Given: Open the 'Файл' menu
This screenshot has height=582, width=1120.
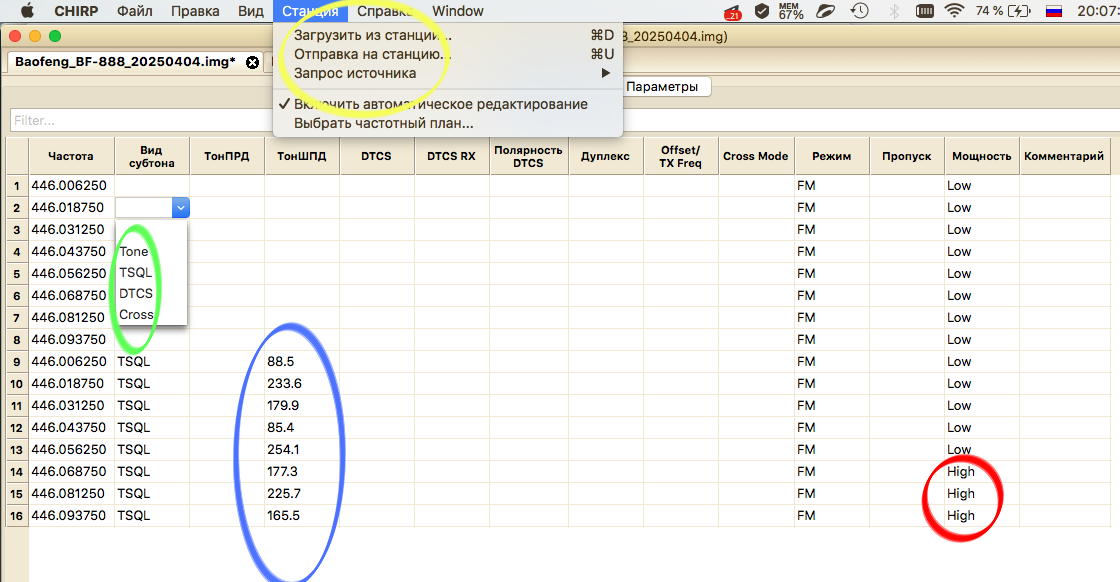Looking at the screenshot, I should [134, 11].
